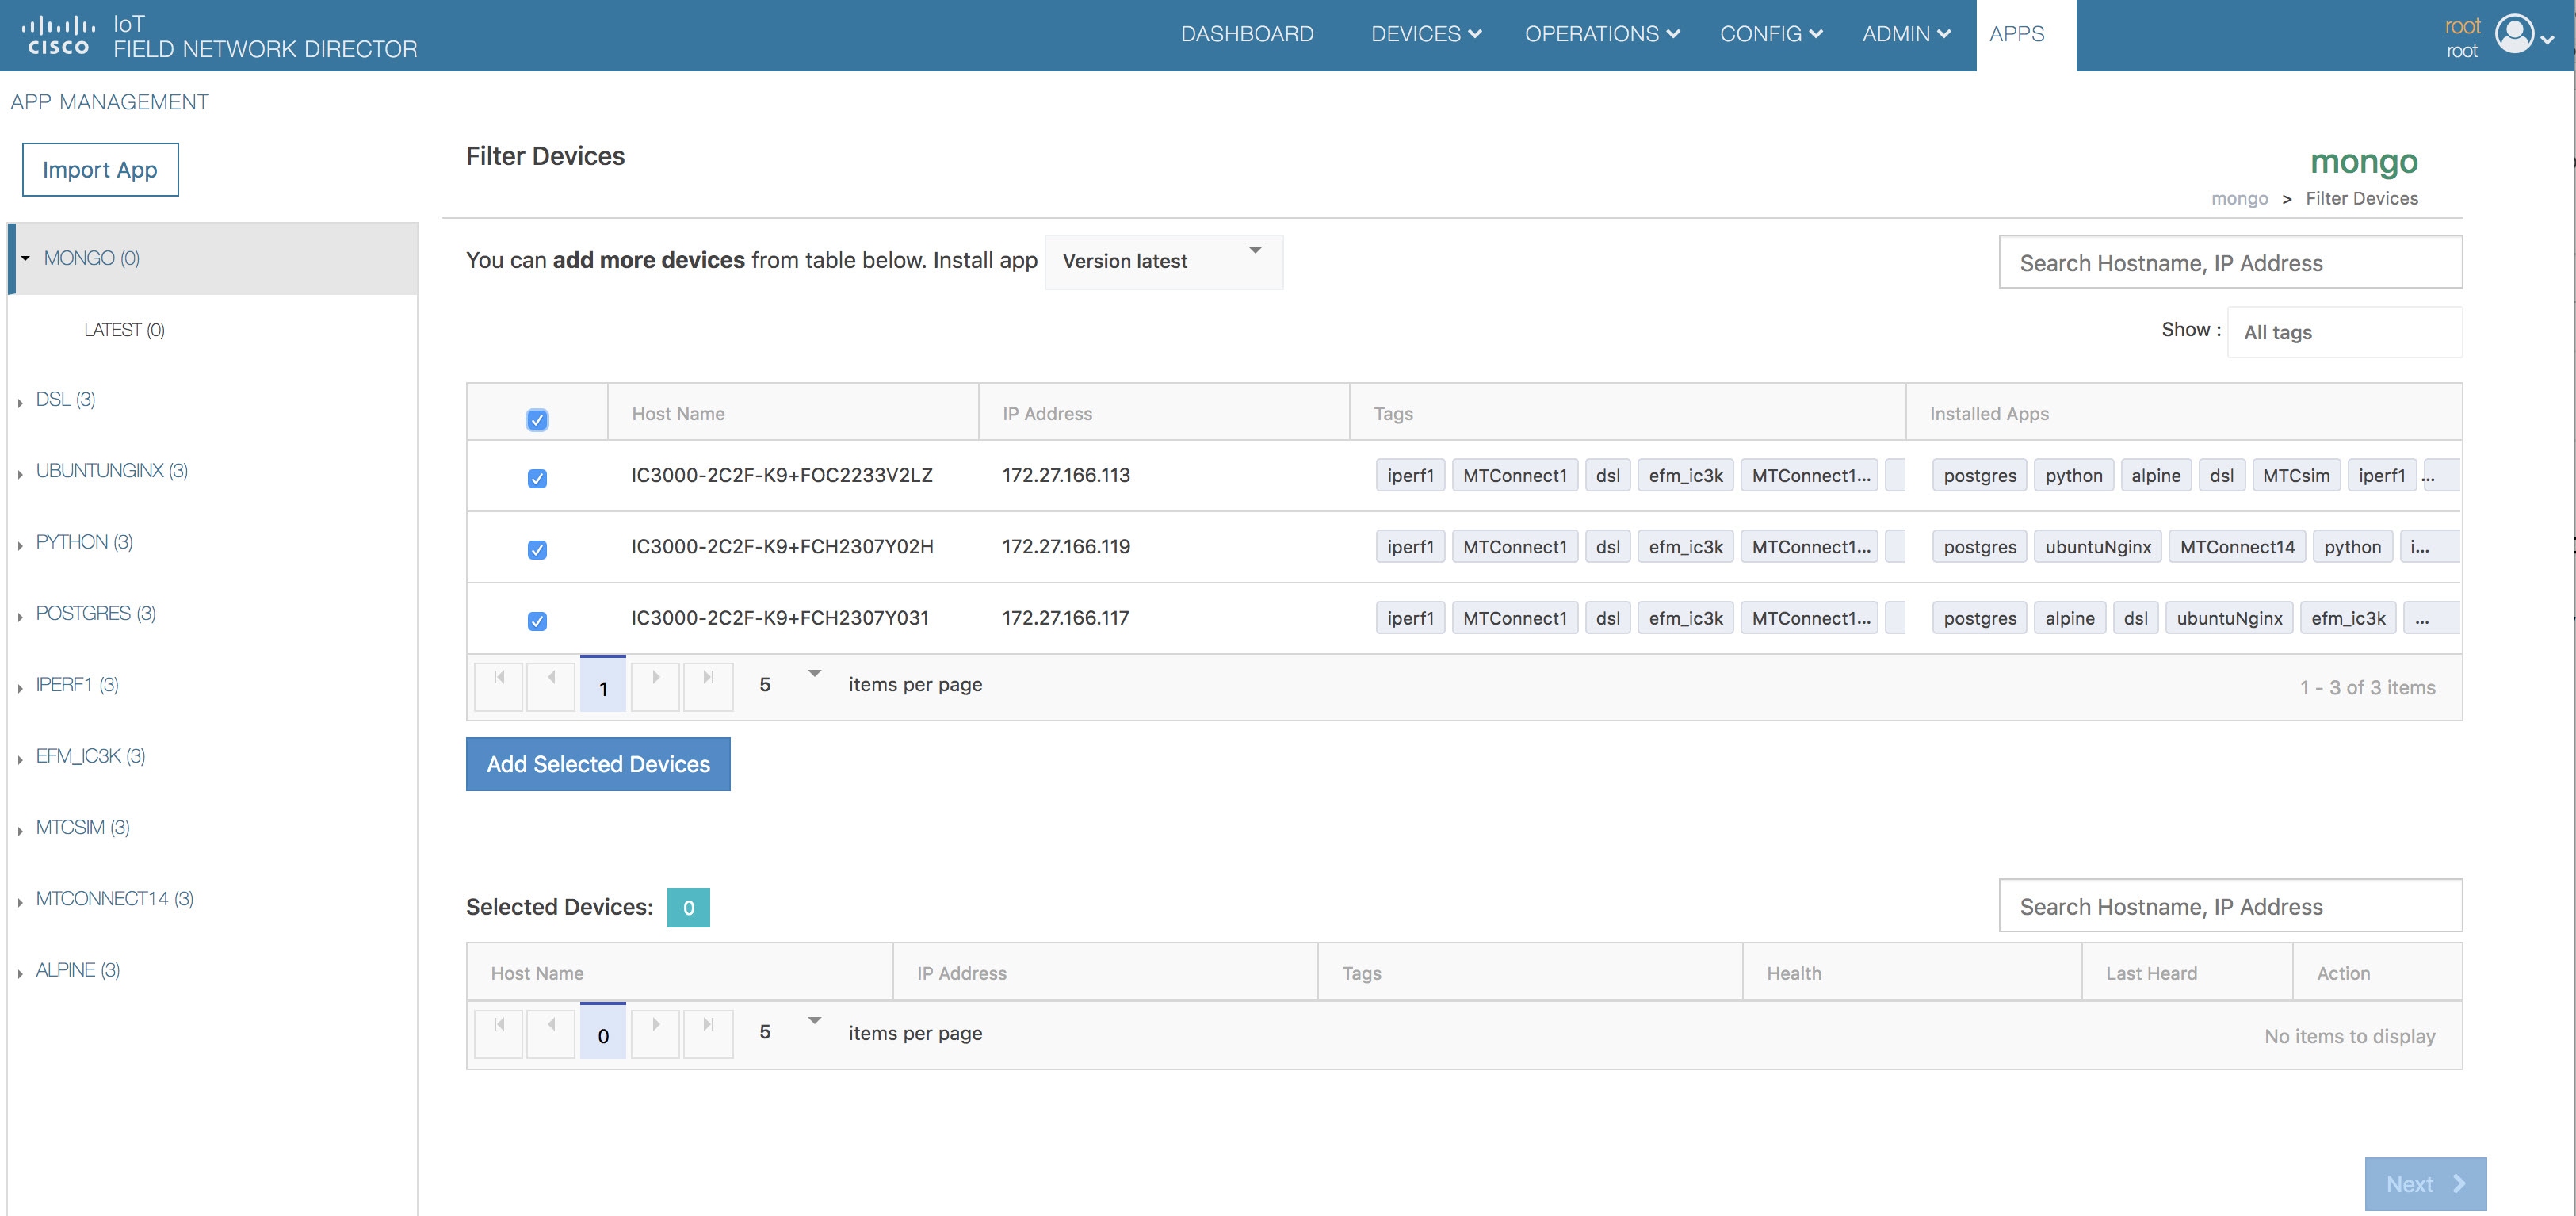Uncheck device IC3000-2C2F-K9+FOC2233V2LZ
Viewport: 2576px width, 1216px height.
(537, 478)
